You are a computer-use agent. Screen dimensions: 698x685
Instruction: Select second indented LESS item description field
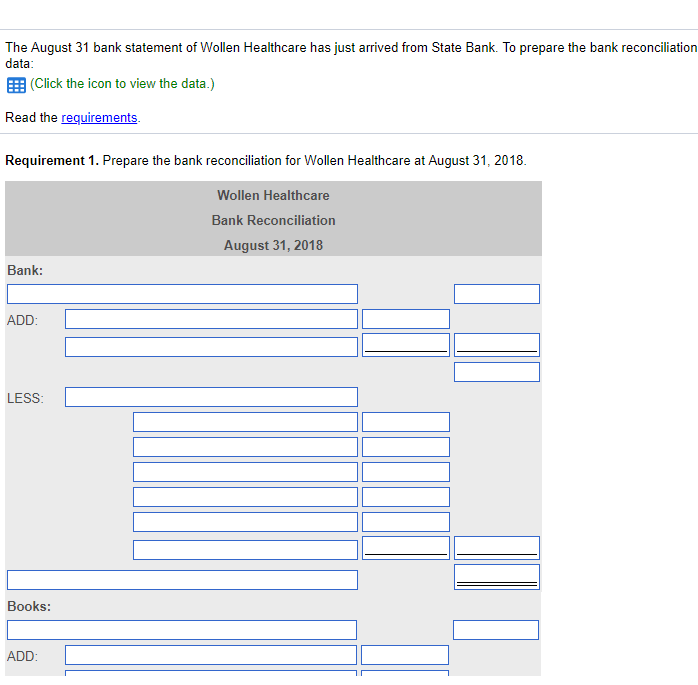[x=245, y=447]
